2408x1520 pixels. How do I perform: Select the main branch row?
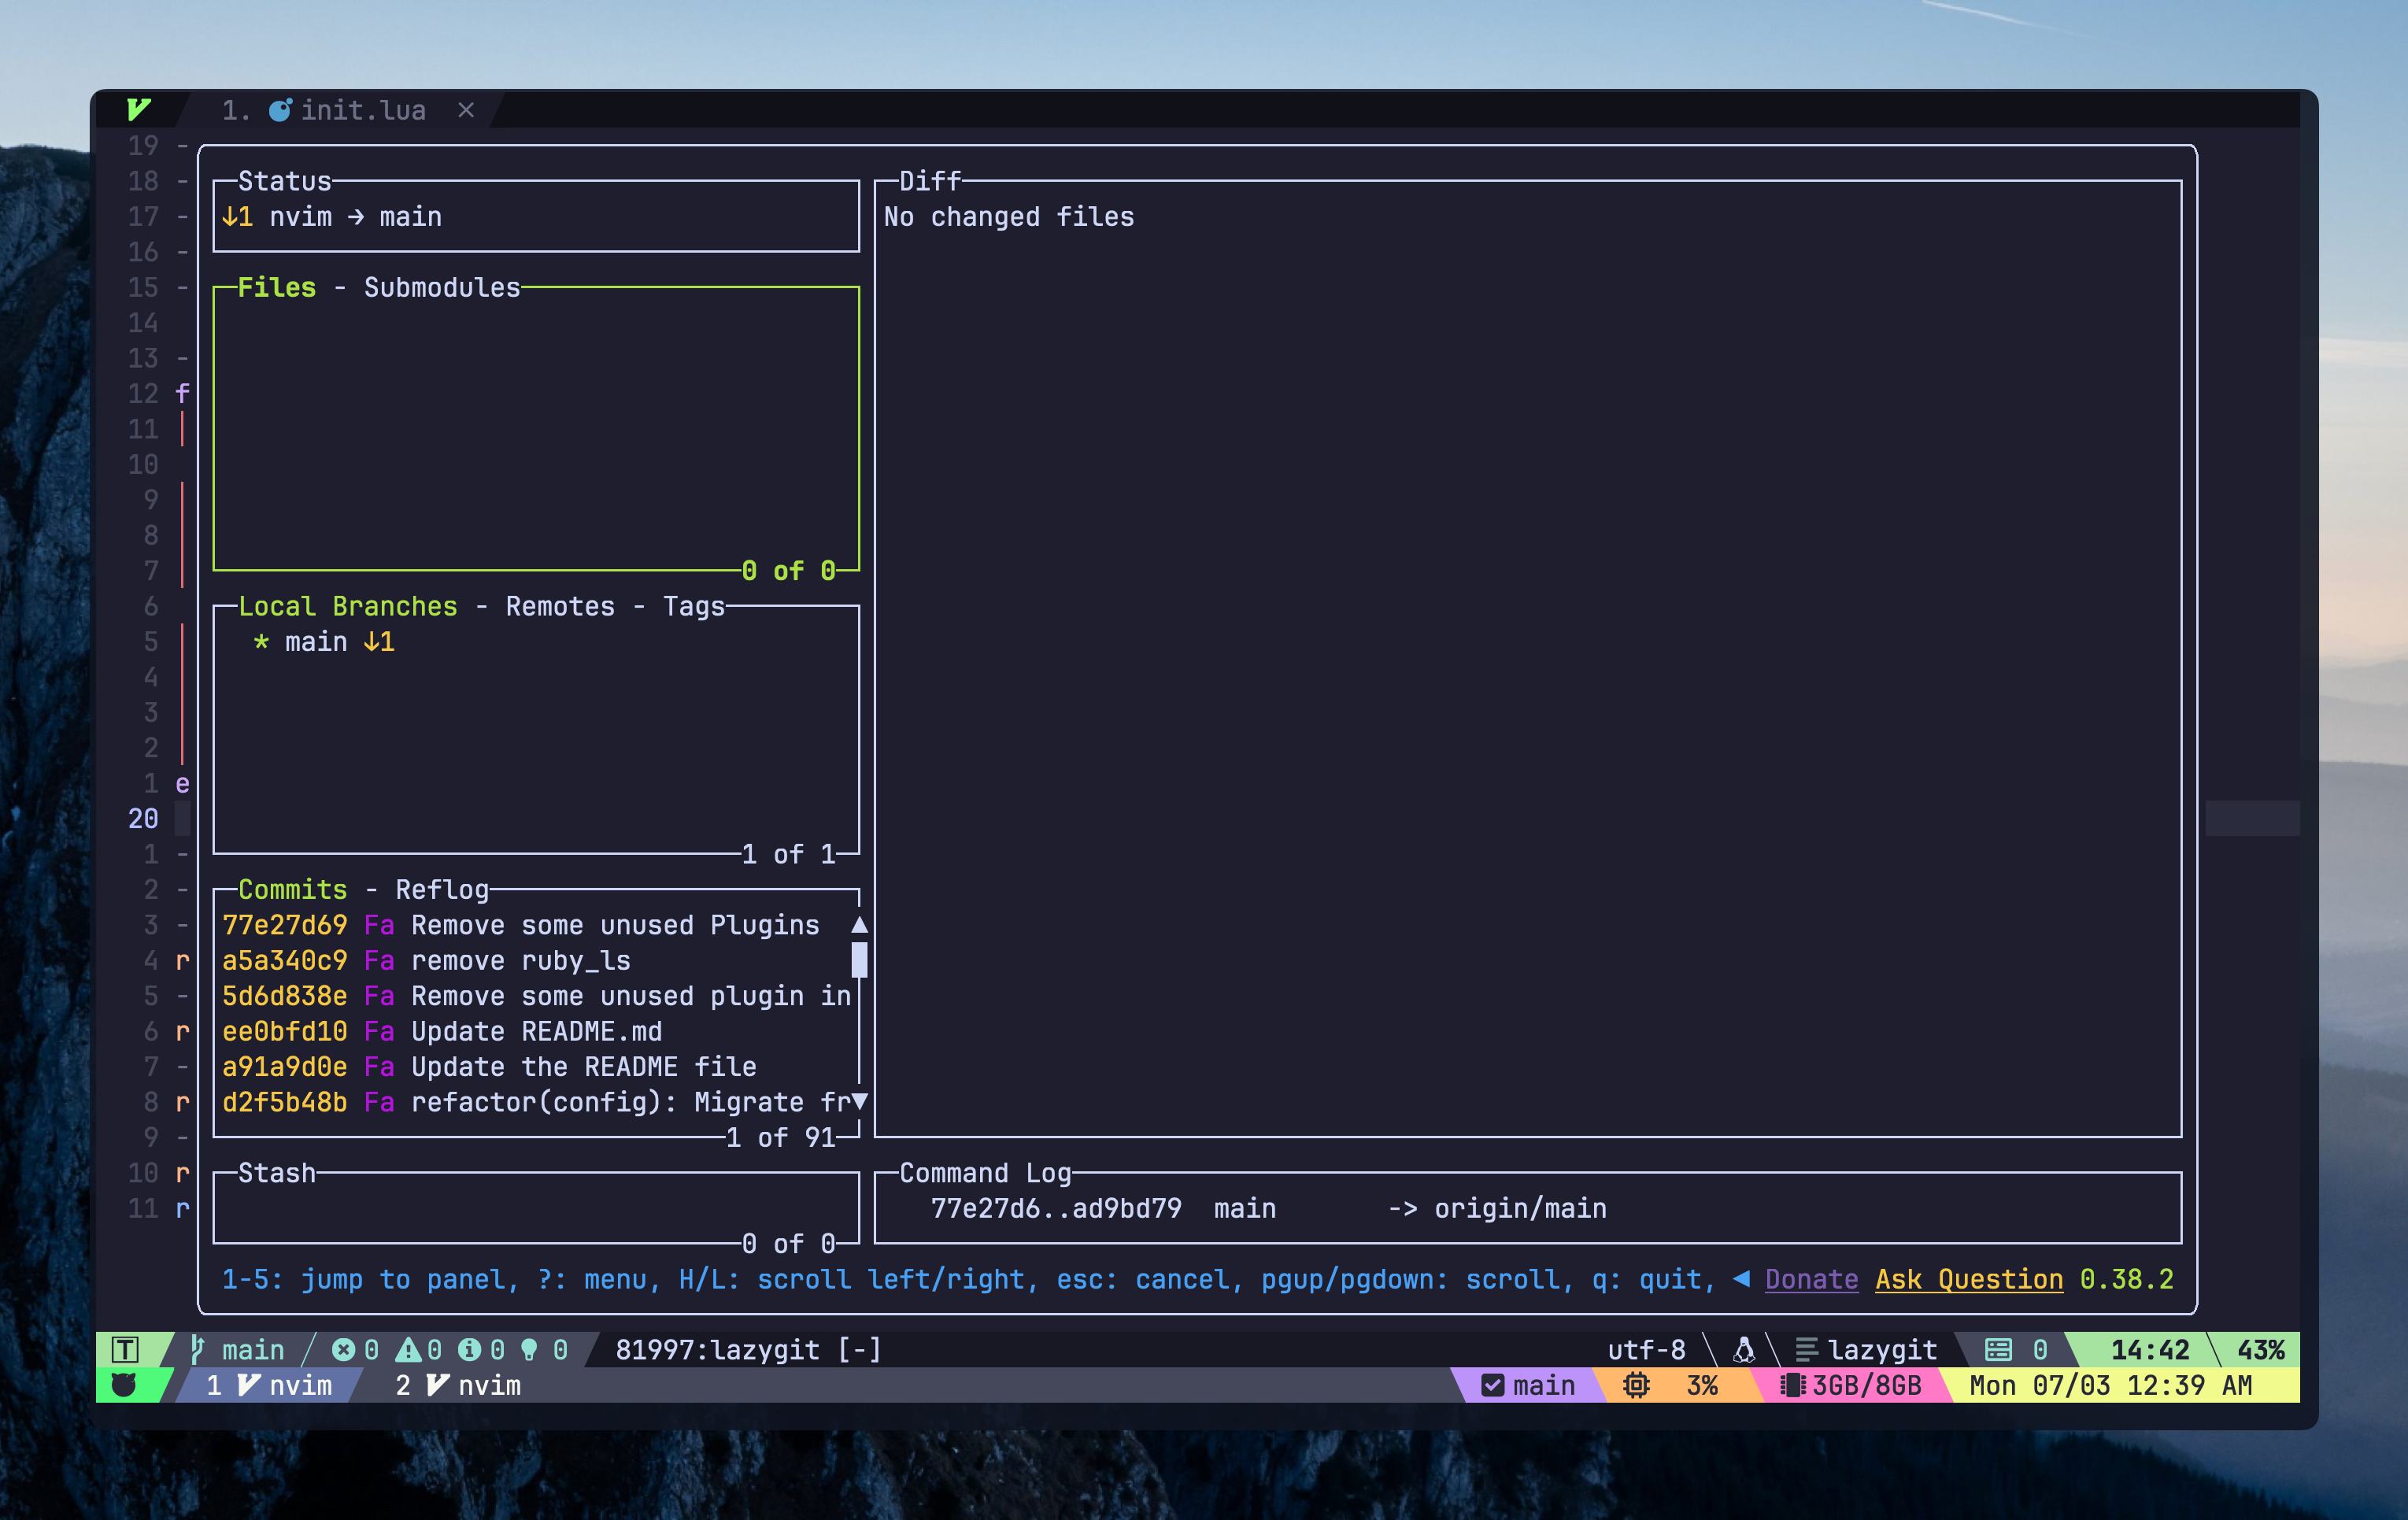click(x=536, y=642)
